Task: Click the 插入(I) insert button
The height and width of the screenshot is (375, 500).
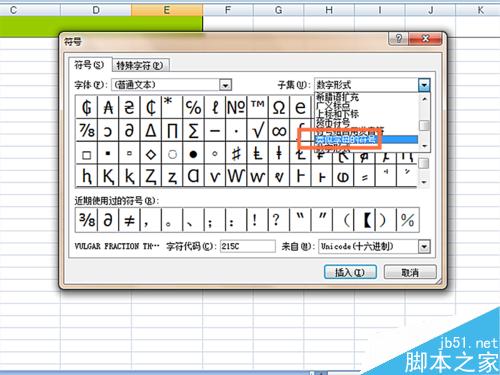Action: (x=350, y=272)
